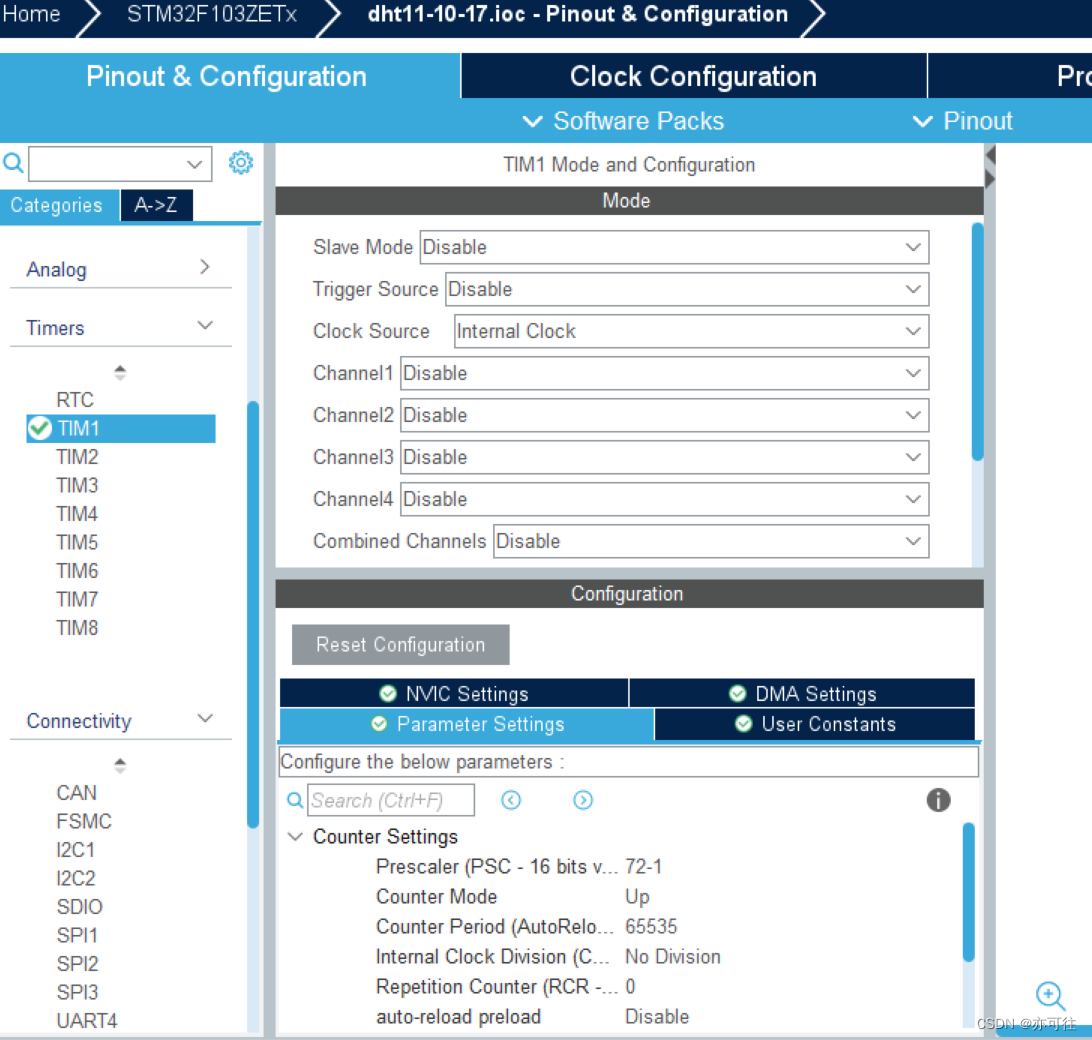Select SPI1 under Connectivity
This screenshot has height=1040, width=1092.
[77, 936]
